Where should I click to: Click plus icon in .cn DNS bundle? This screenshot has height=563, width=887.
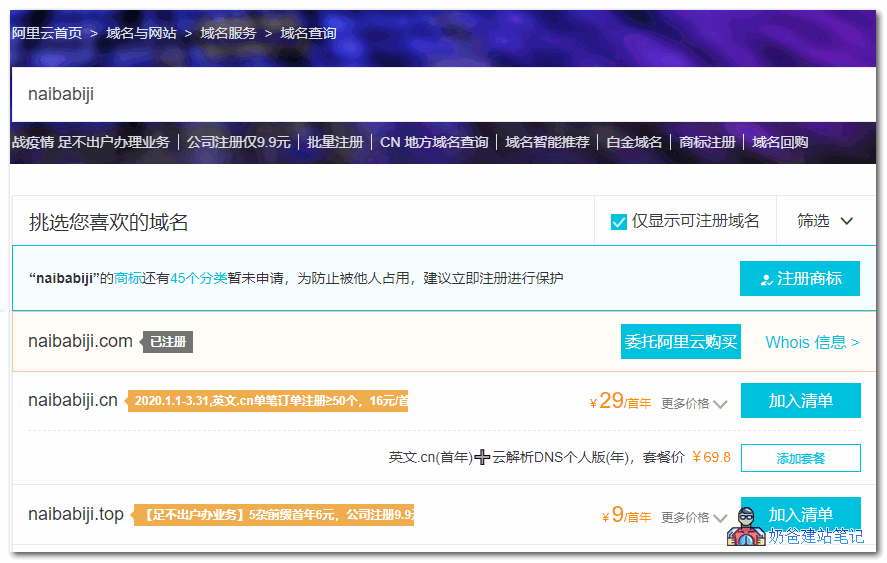tap(482, 457)
